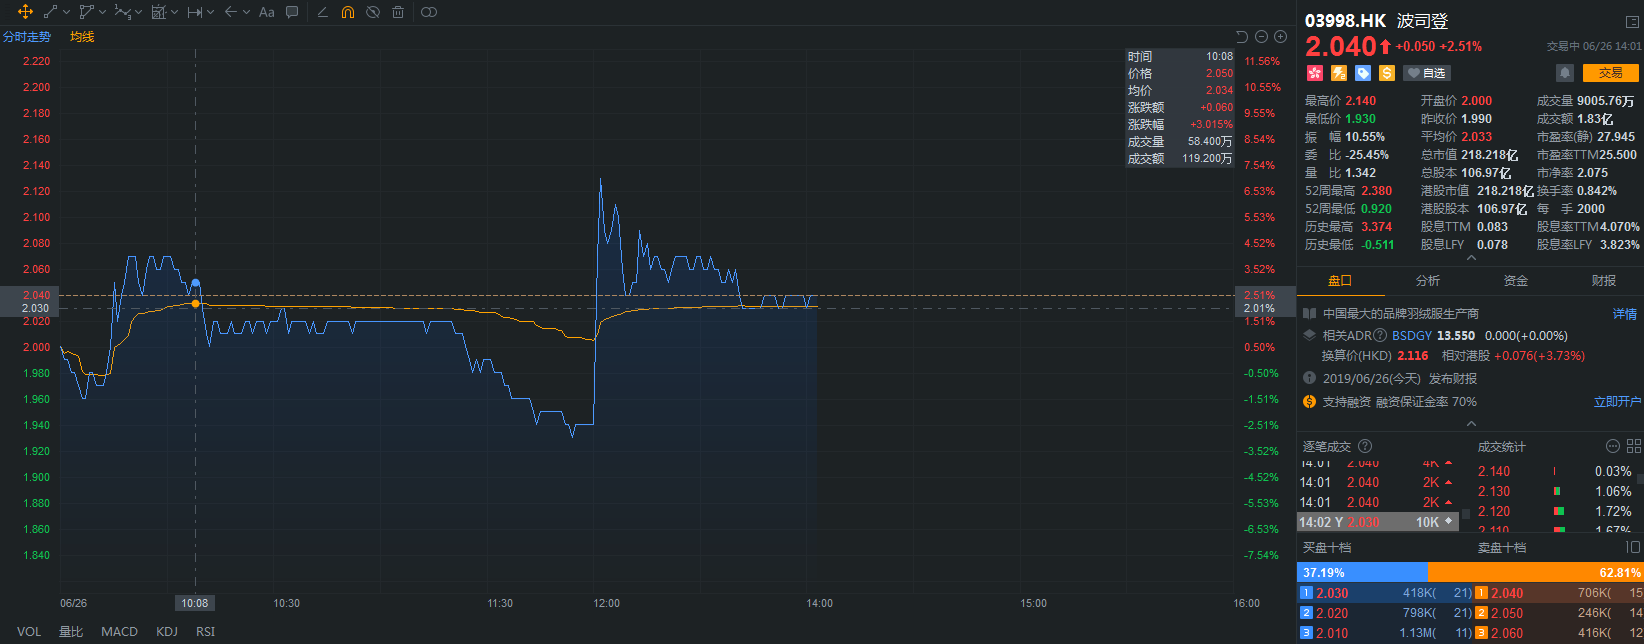Open the 财报 tab
Viewport: 1644px width, 644px height.
[x=1604, y=281]
